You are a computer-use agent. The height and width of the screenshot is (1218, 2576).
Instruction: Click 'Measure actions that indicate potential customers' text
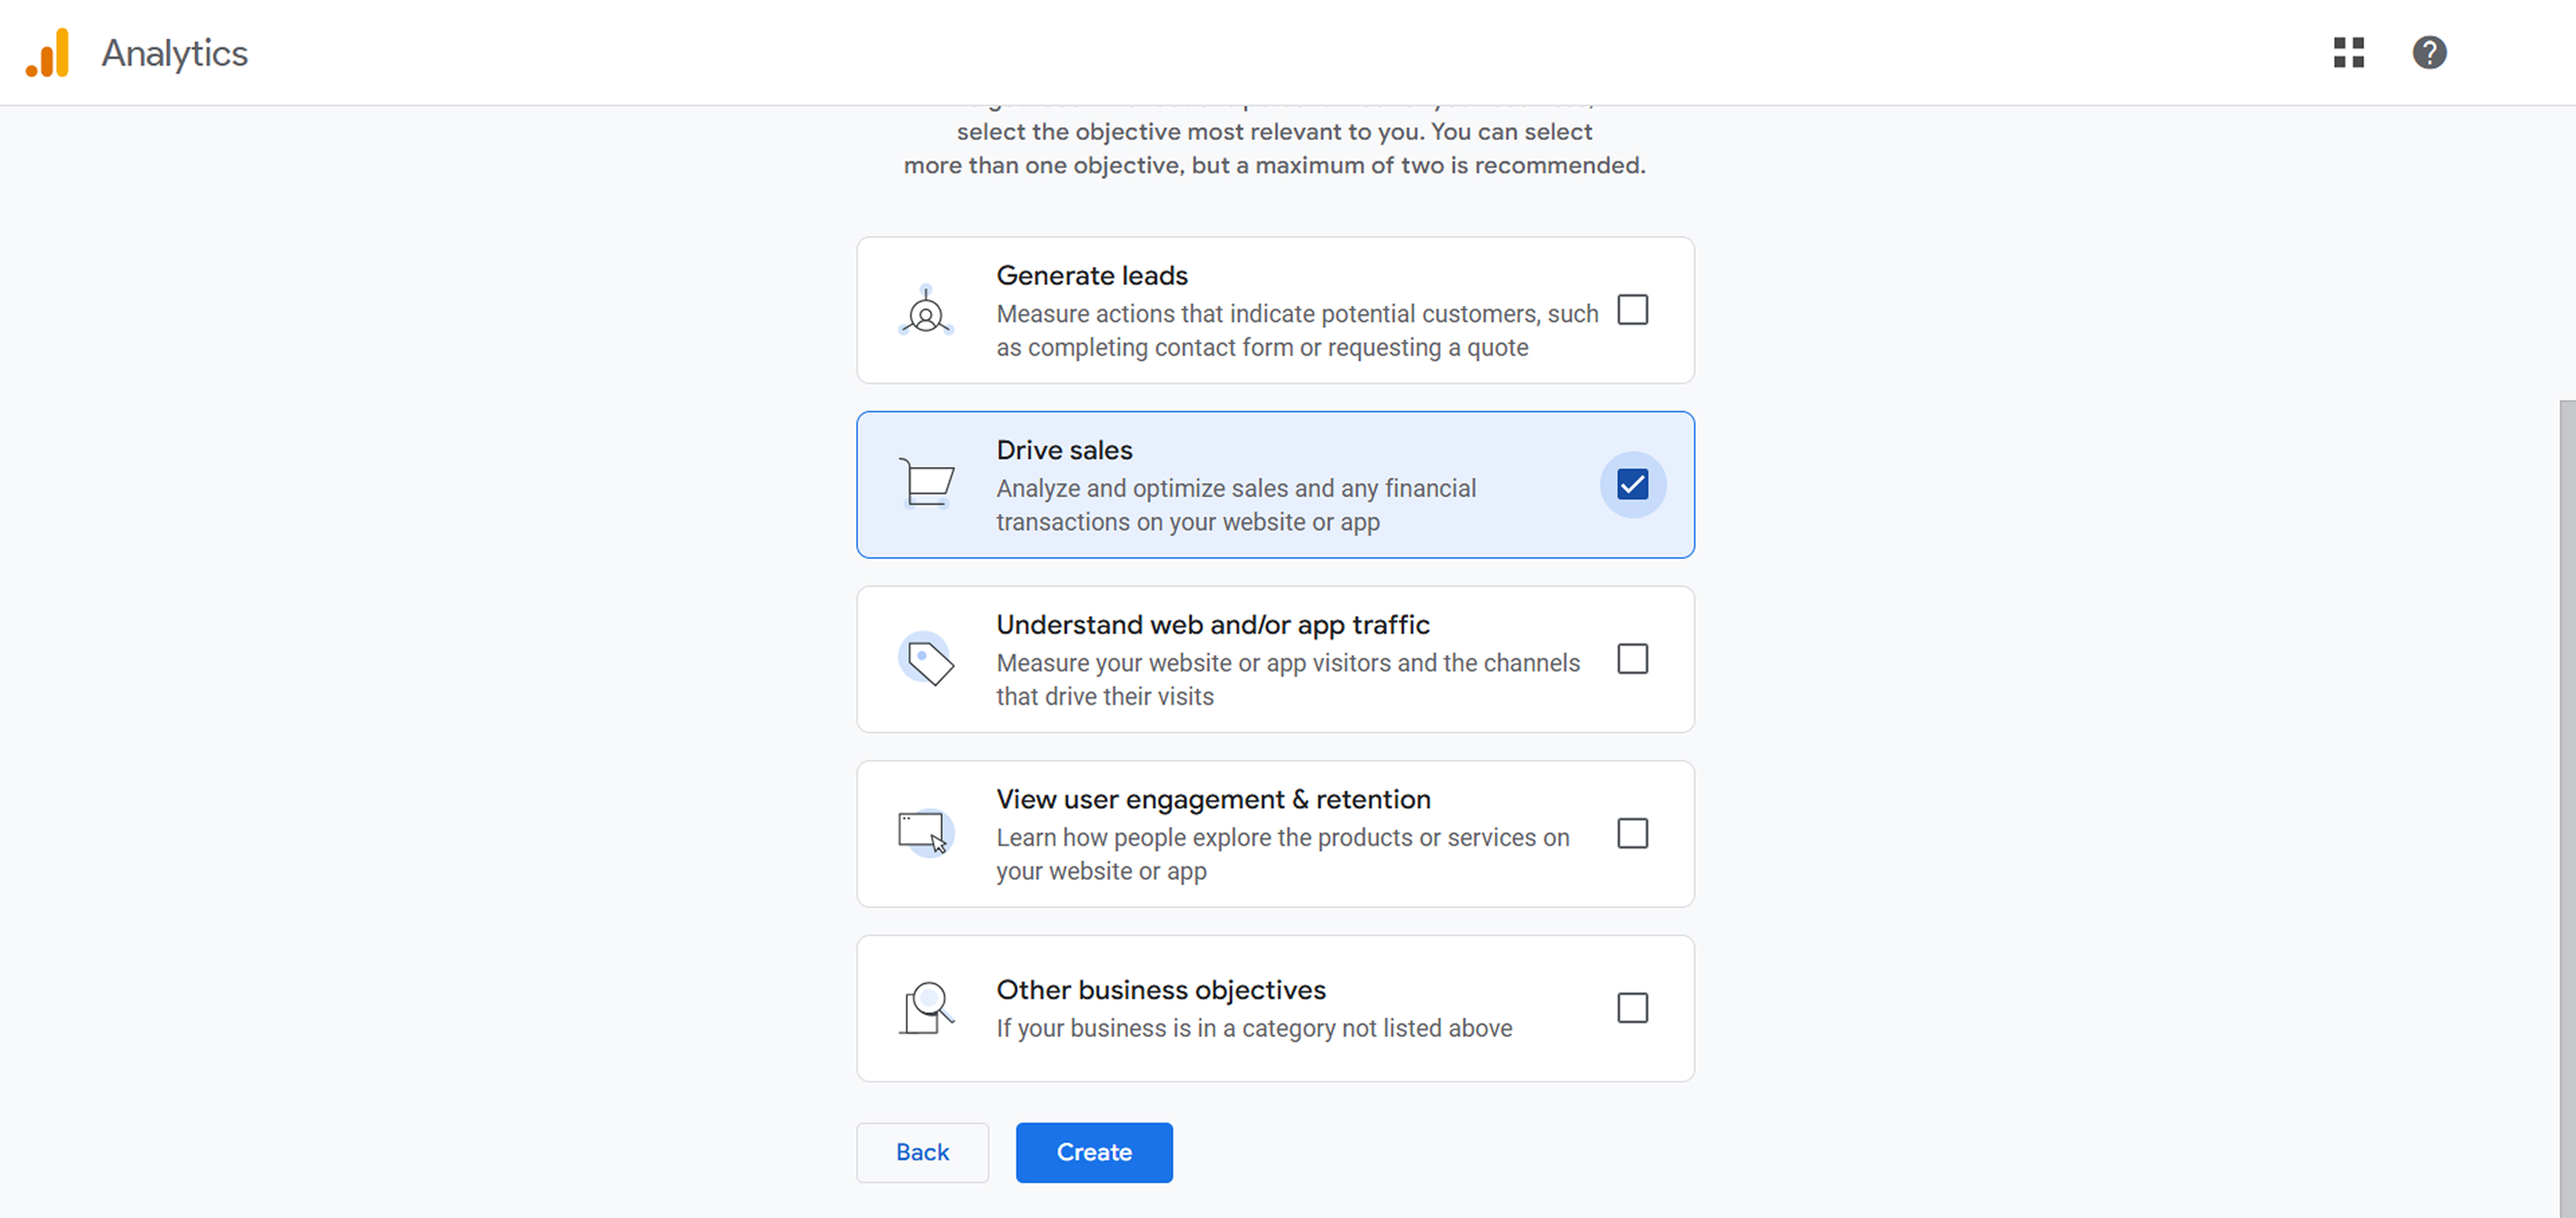1297,331
